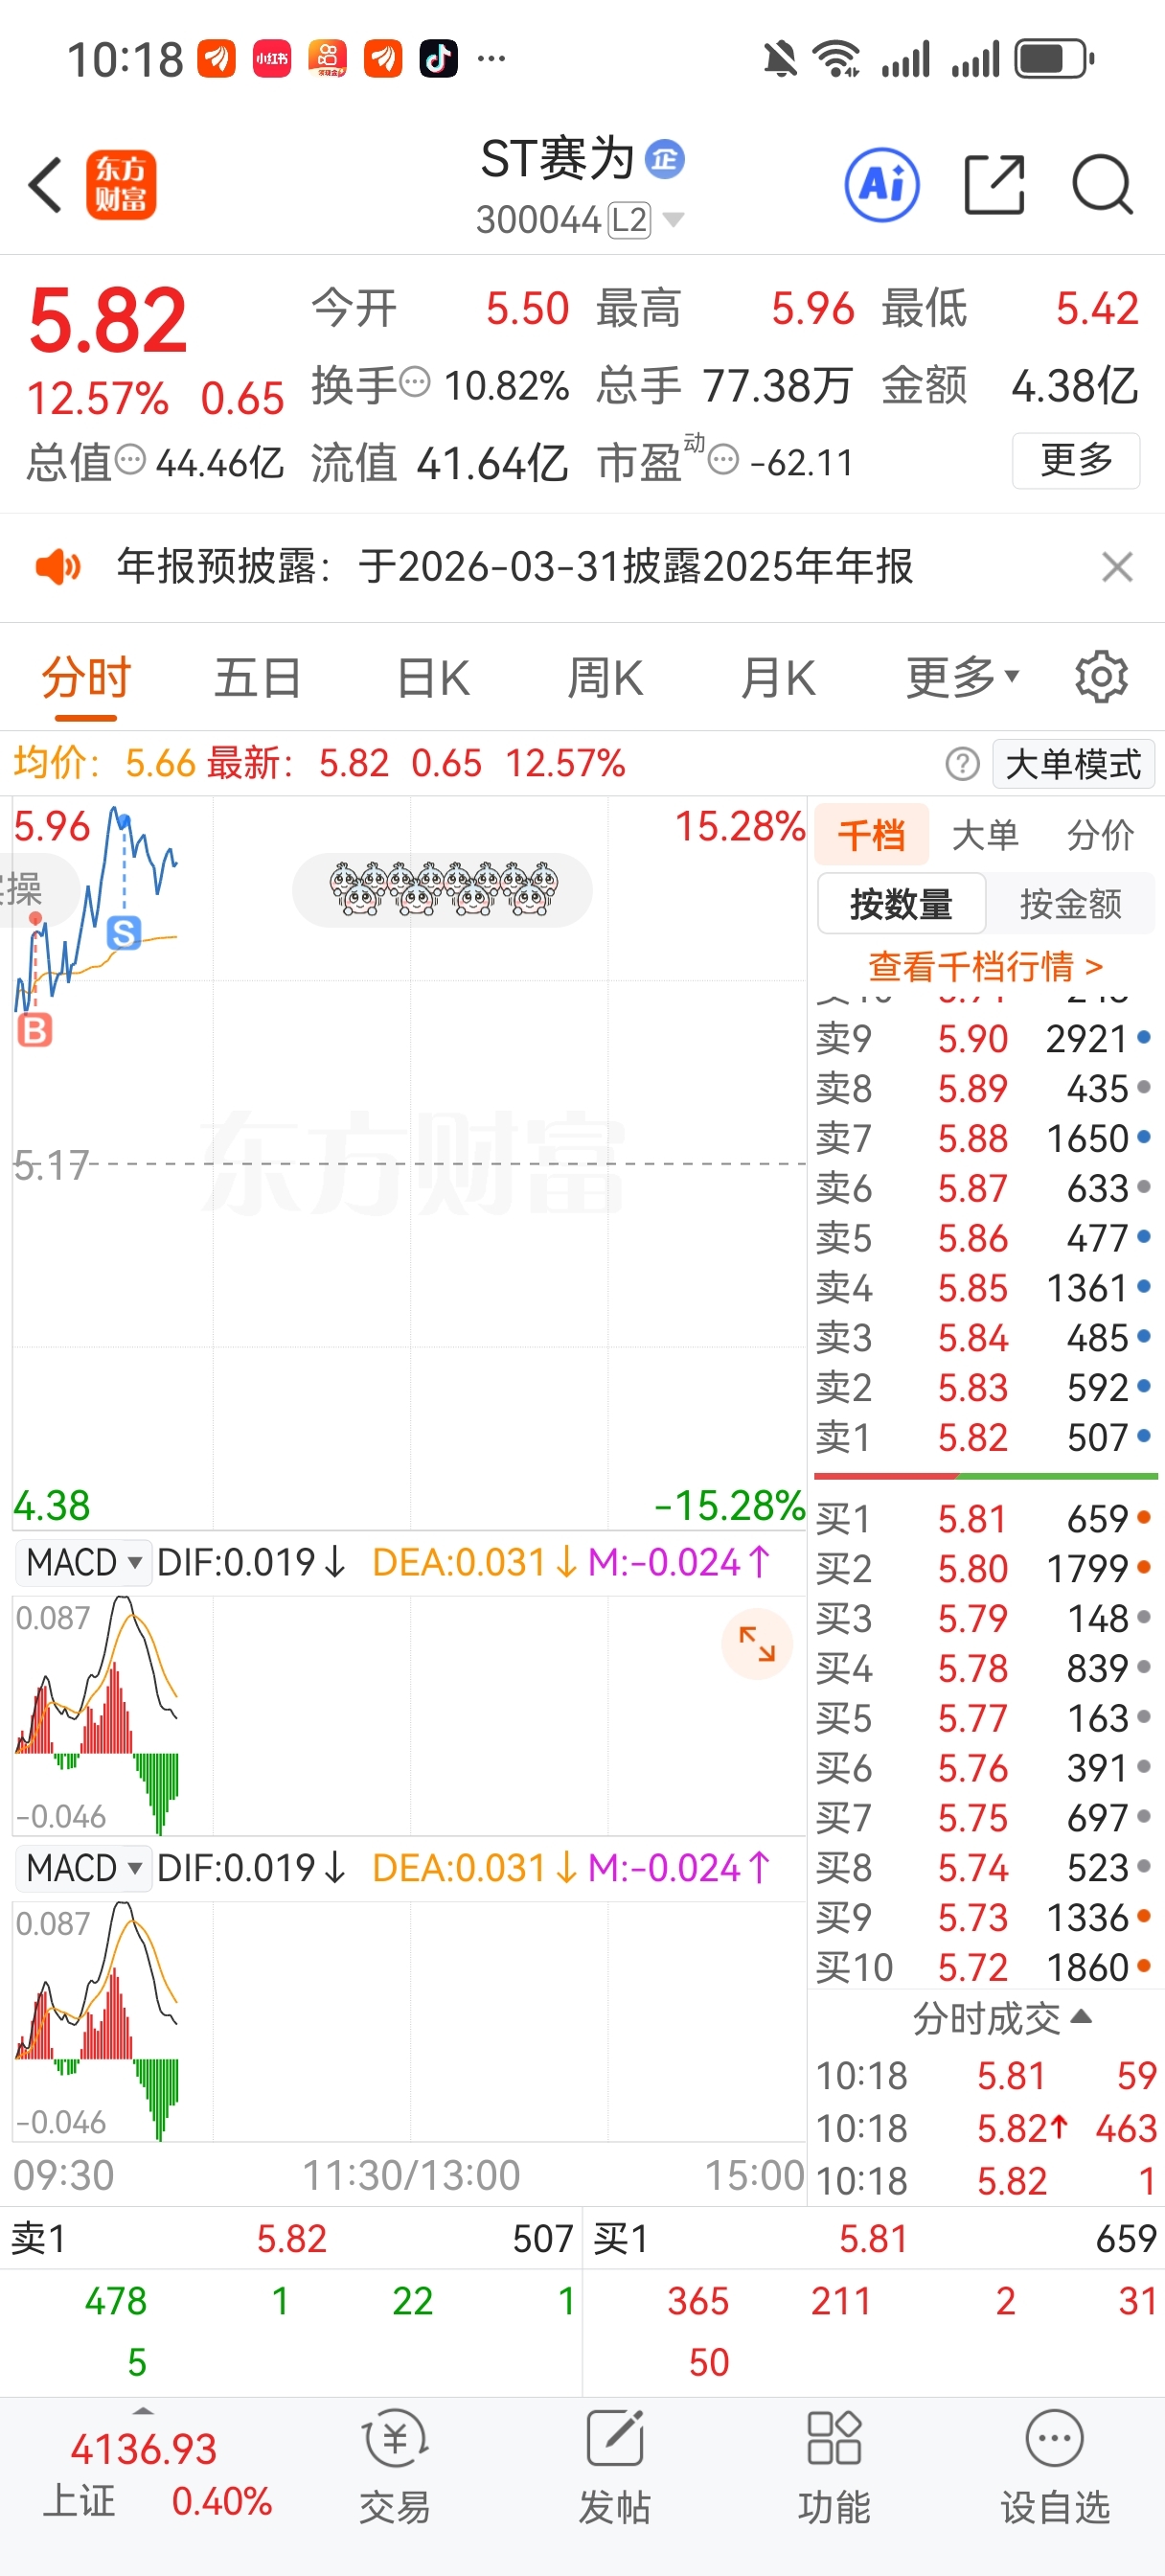Tap the 5.17 previous close dashed line label

click(x=51, y=1165)
